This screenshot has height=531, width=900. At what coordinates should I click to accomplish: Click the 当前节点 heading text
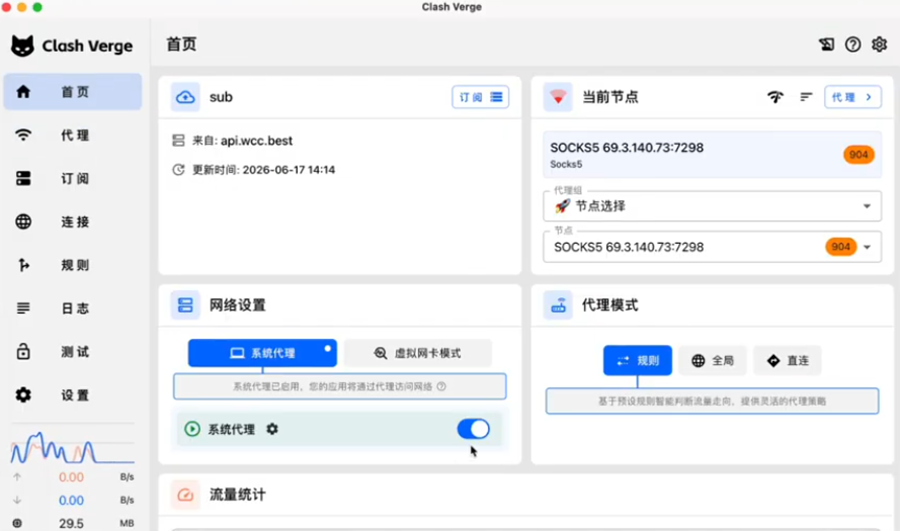[x=610, y=97]
